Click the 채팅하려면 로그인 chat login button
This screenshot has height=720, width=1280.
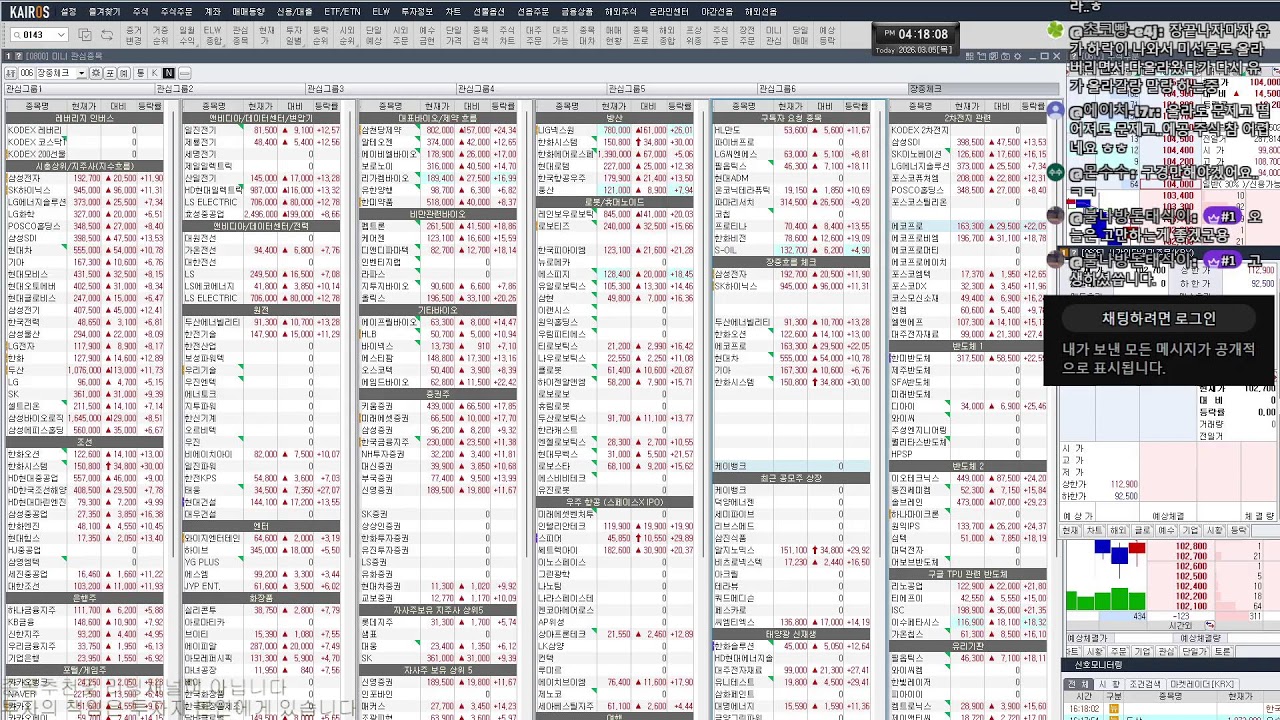point(1159,318)
